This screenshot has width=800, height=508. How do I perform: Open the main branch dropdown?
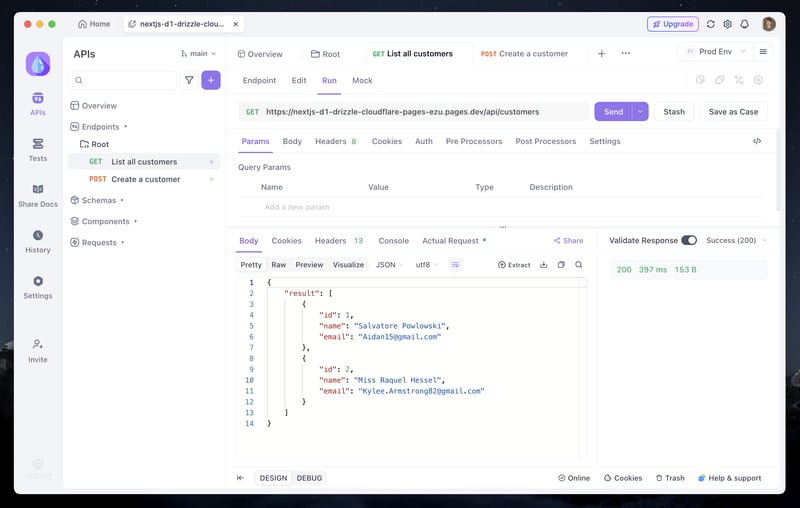click(x=198, y=53)
